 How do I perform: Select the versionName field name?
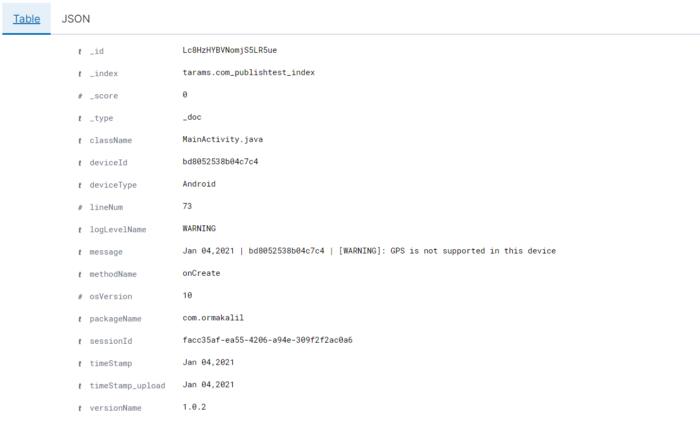116,408
